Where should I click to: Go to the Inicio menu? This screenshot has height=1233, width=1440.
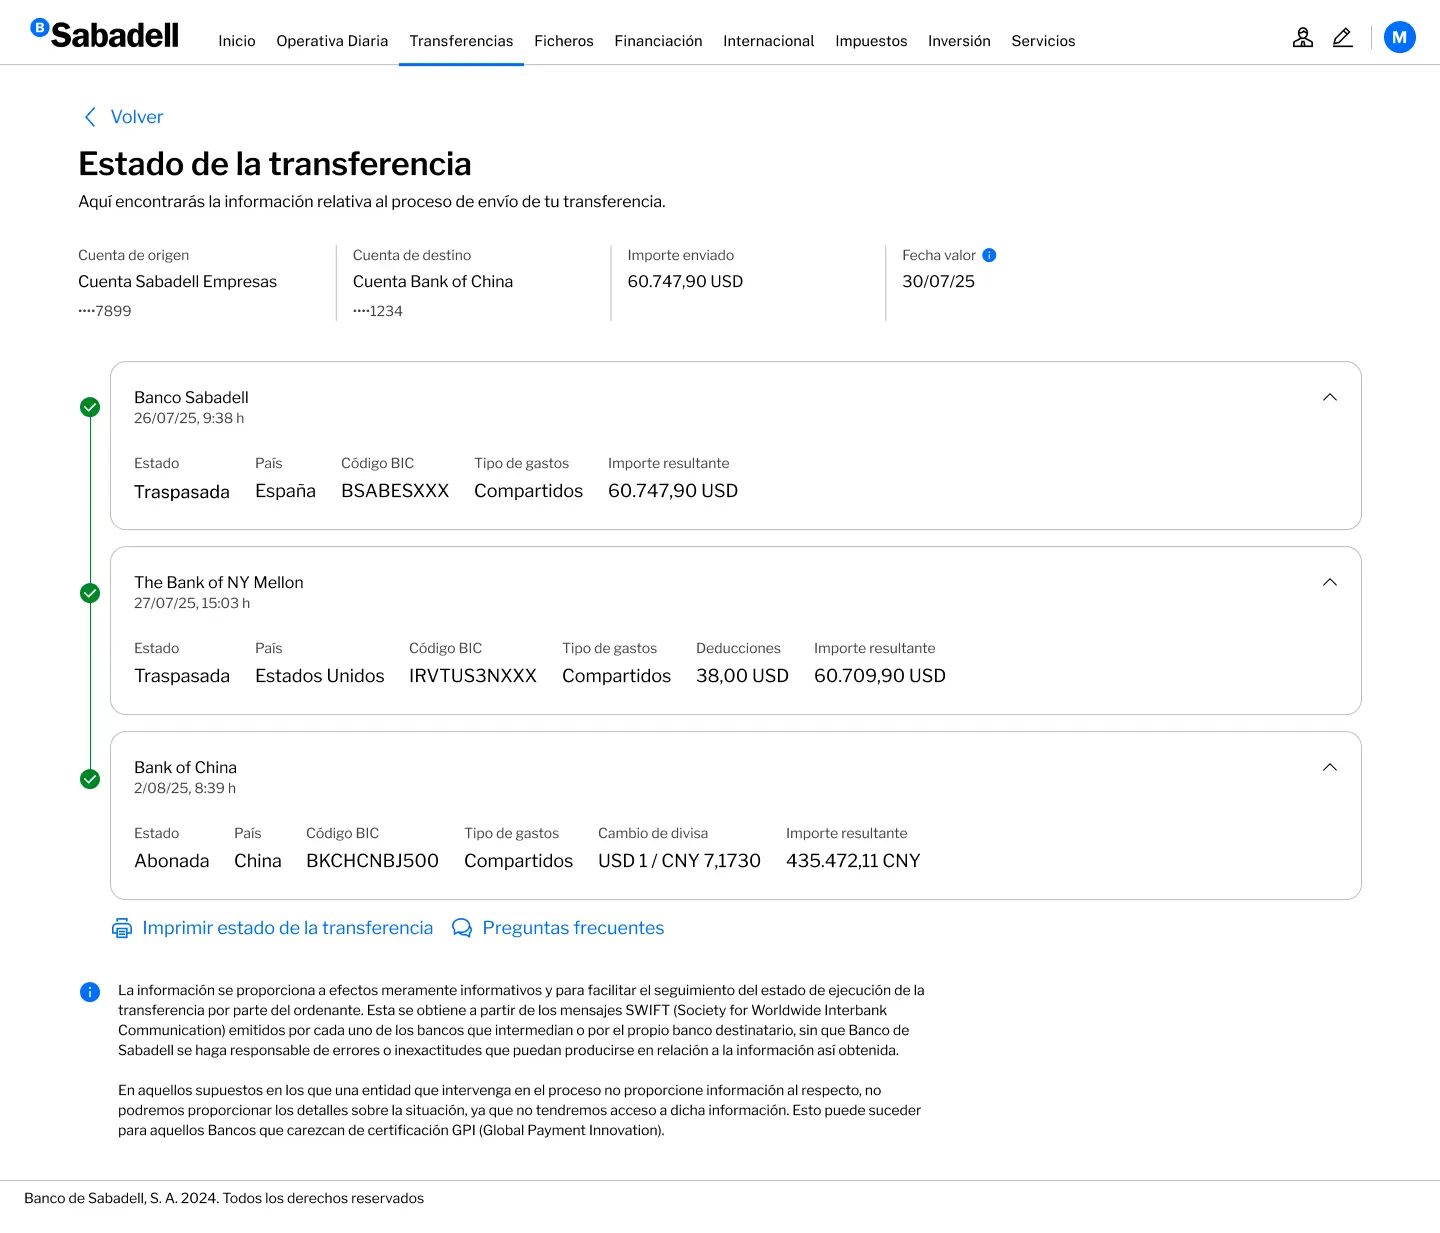pos(237,41)
